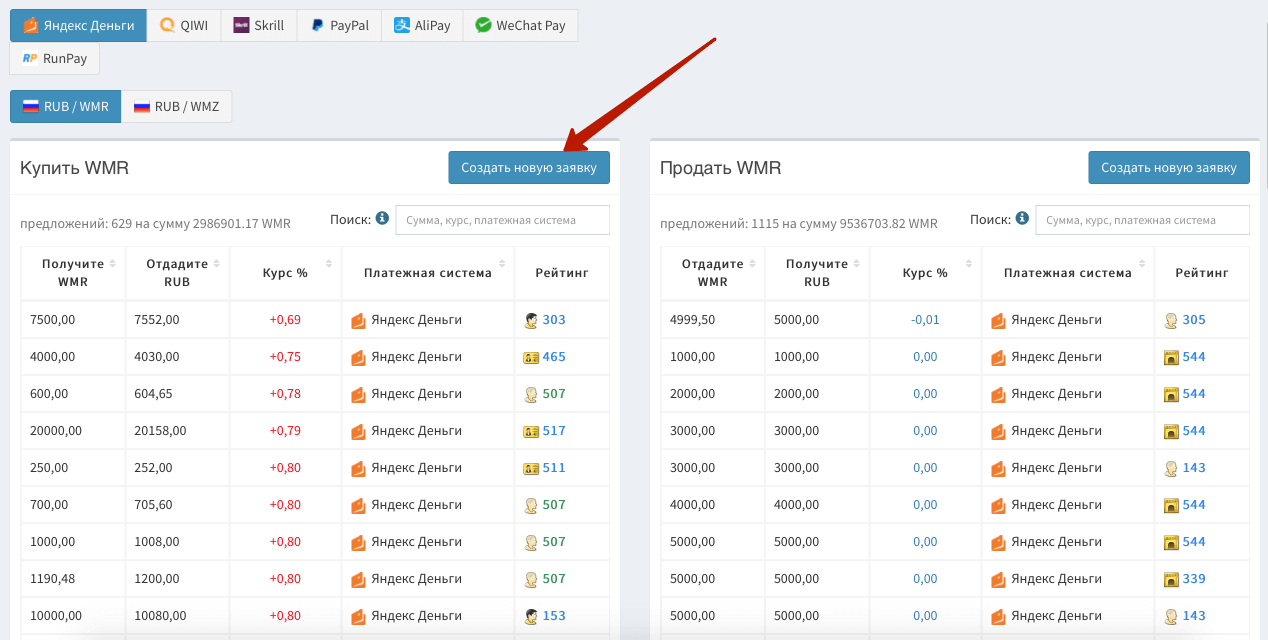Open rating 511 in buy table
The height and width of the screenshot is (640, 1268).
coord(554,468)
